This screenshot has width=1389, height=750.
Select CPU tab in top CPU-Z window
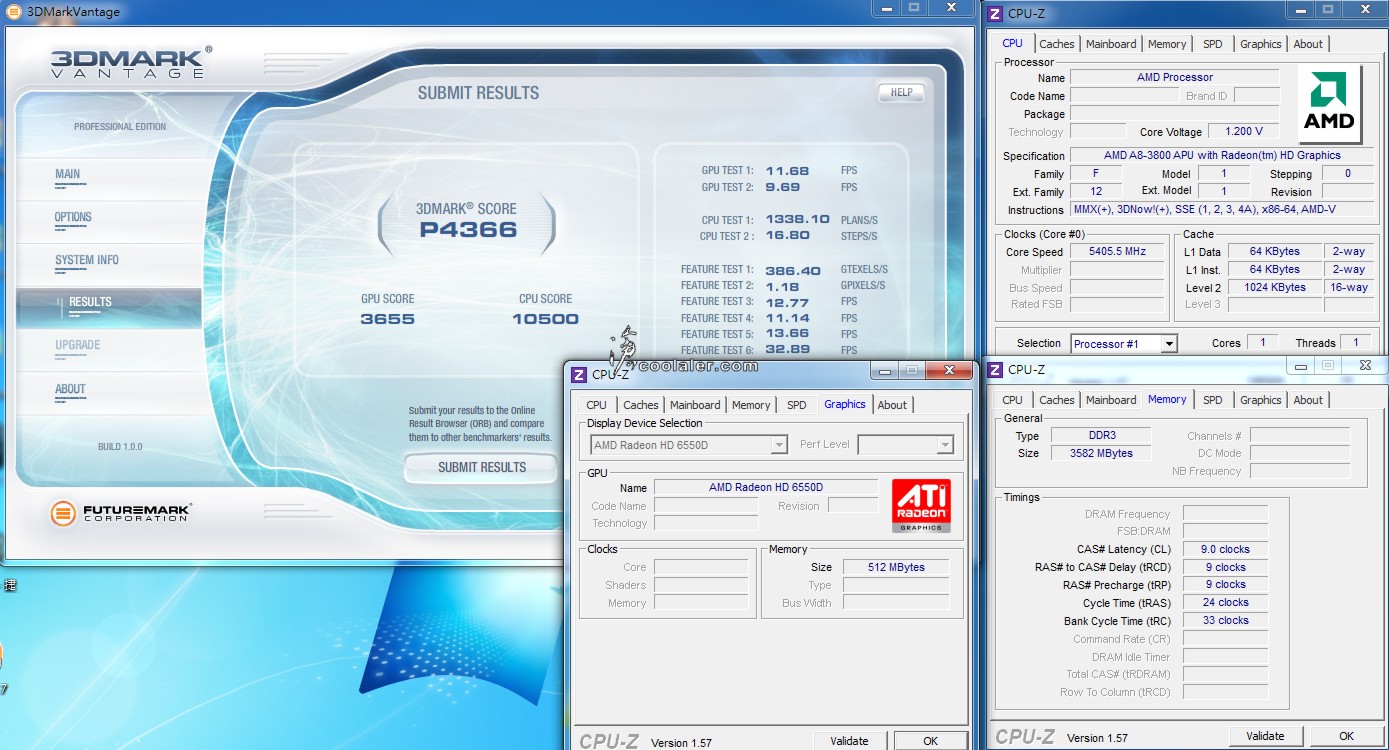[x=1012, y=43]
